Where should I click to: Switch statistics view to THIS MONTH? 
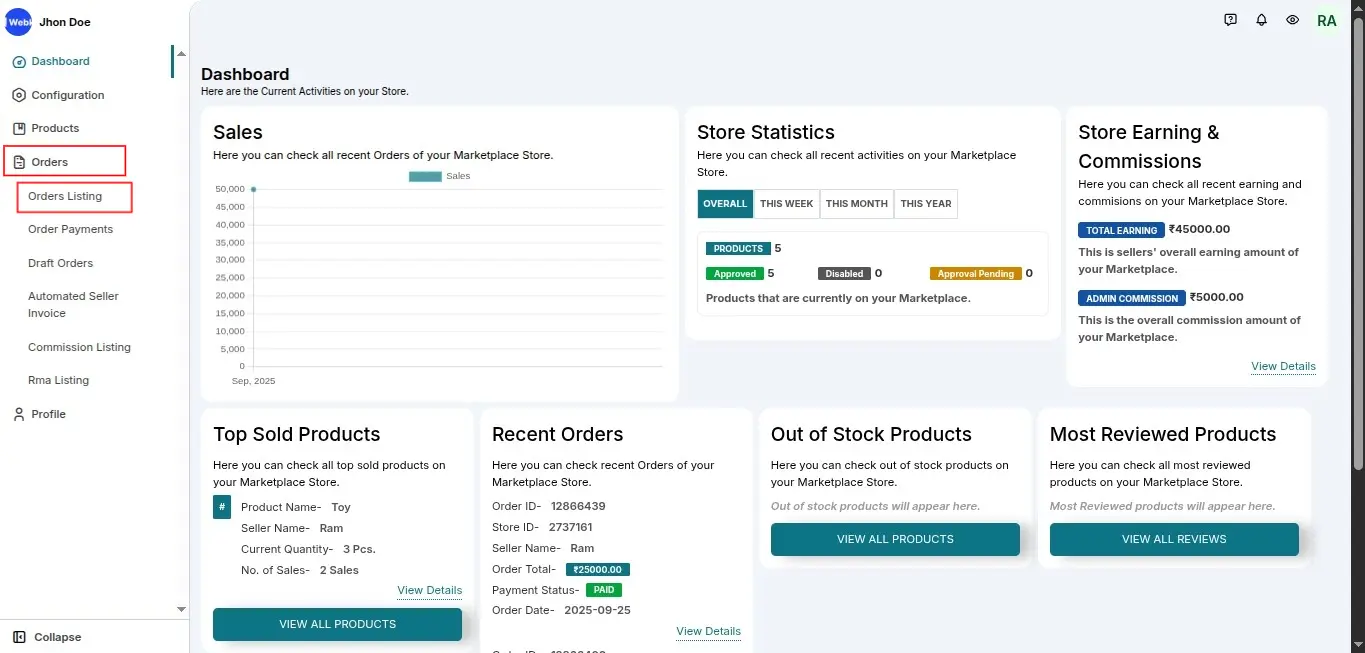coord(856,203)
